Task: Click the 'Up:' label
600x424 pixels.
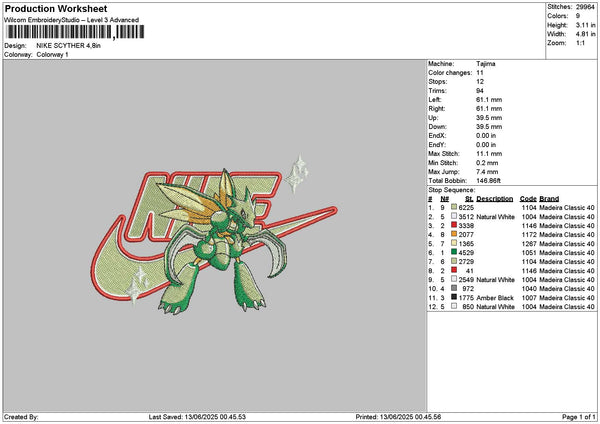Action: click(433, 118)
